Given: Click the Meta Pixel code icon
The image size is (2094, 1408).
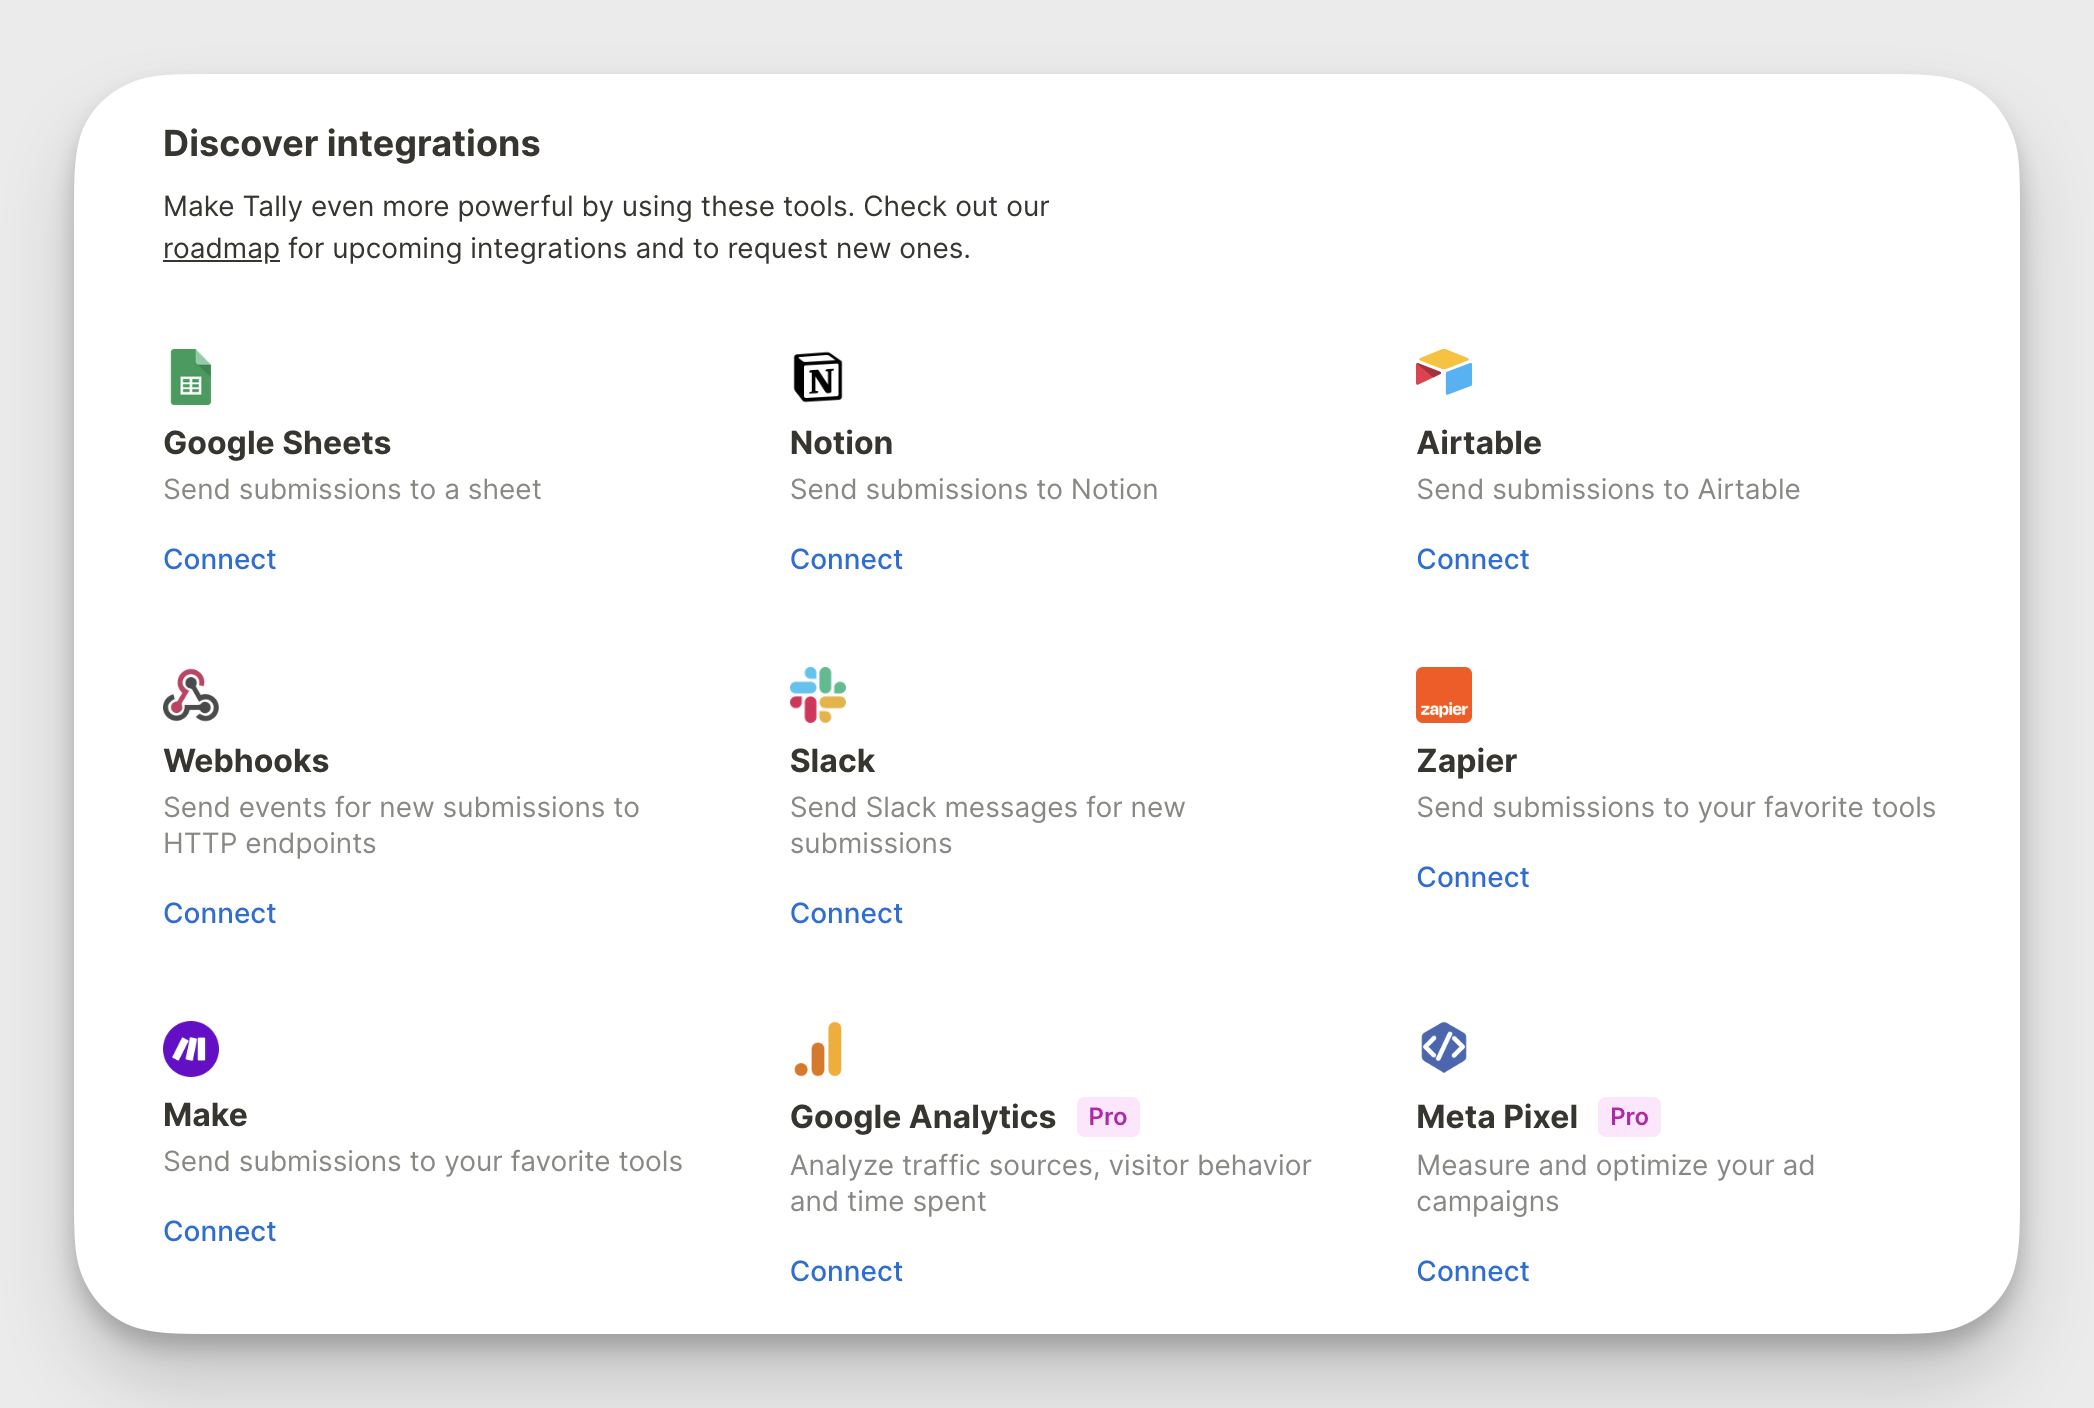Looking at the screenshot, I should click(1444, 1048).
